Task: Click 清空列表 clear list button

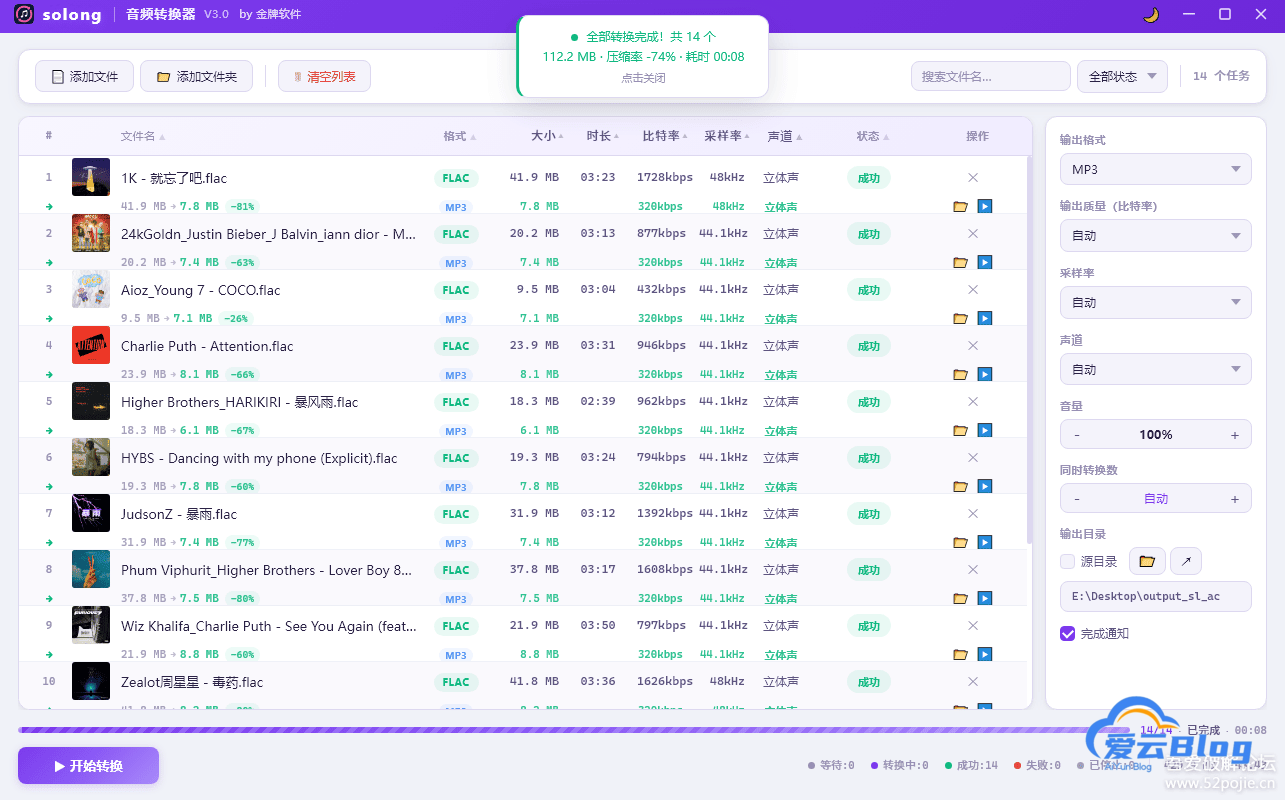Action: [x=324, y=76]
